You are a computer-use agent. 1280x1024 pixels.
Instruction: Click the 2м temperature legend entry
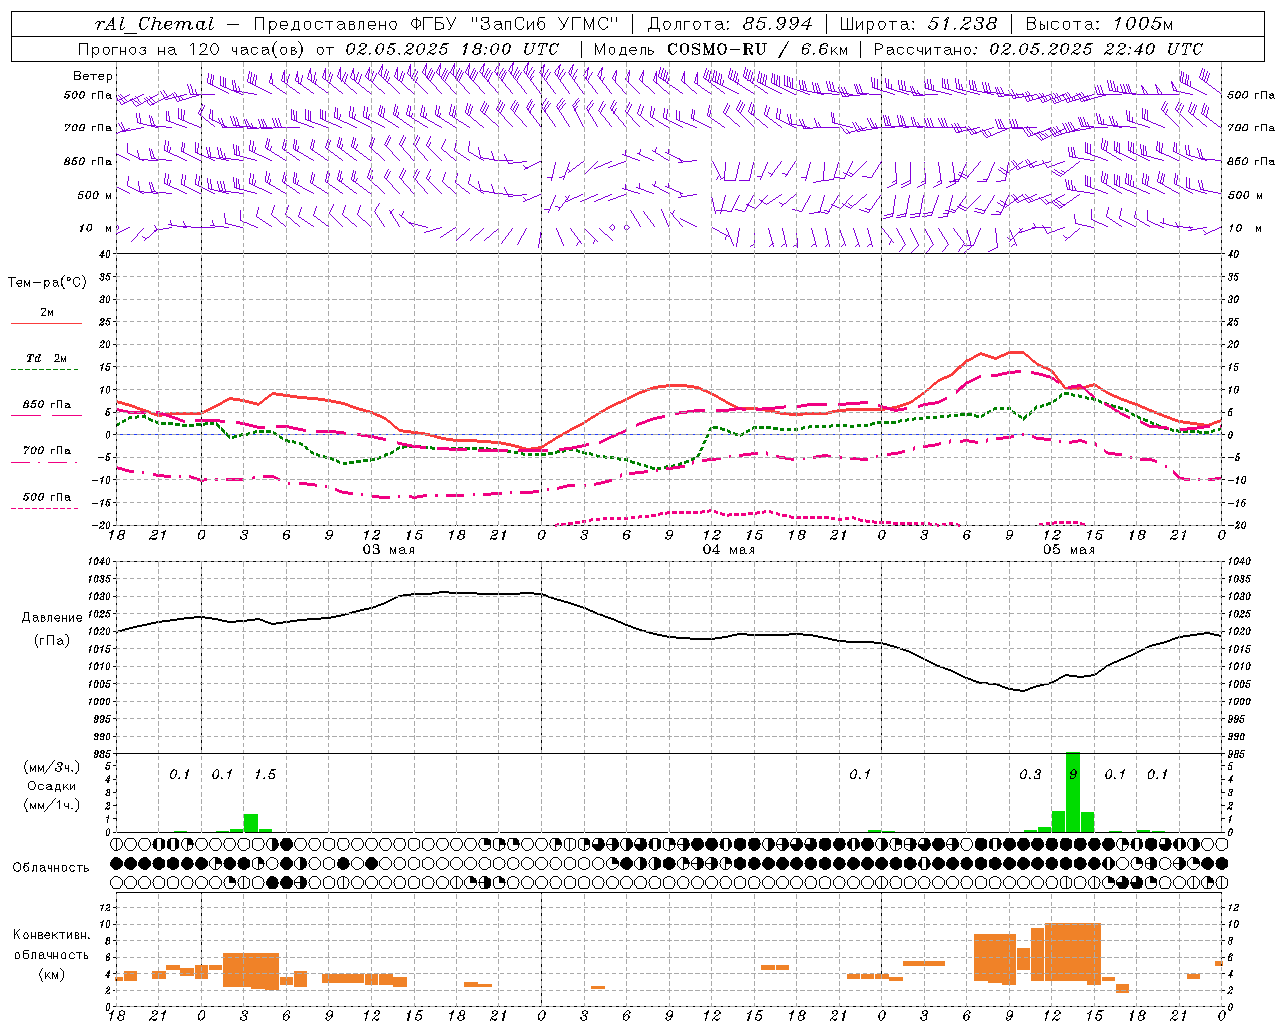point(47,313)
